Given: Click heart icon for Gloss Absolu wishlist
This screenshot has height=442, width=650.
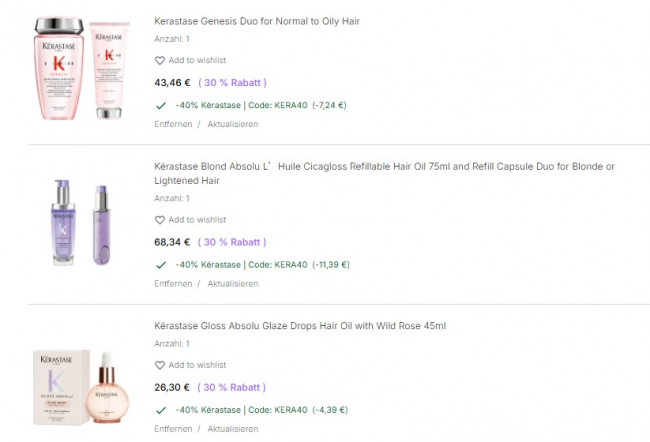Looking at the screenshot, I should (160, 365).
